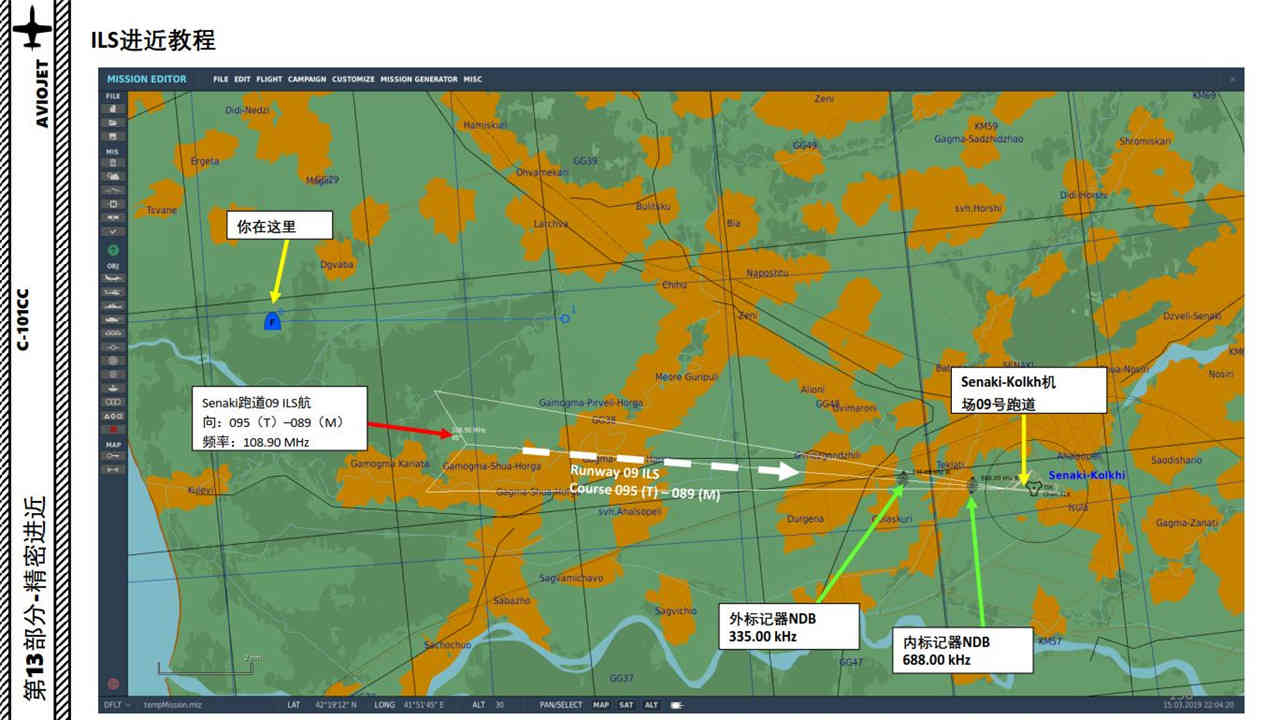Select the ship group placement tool
This screenshot has width=1280, height=720.
[x=113, y=305]
